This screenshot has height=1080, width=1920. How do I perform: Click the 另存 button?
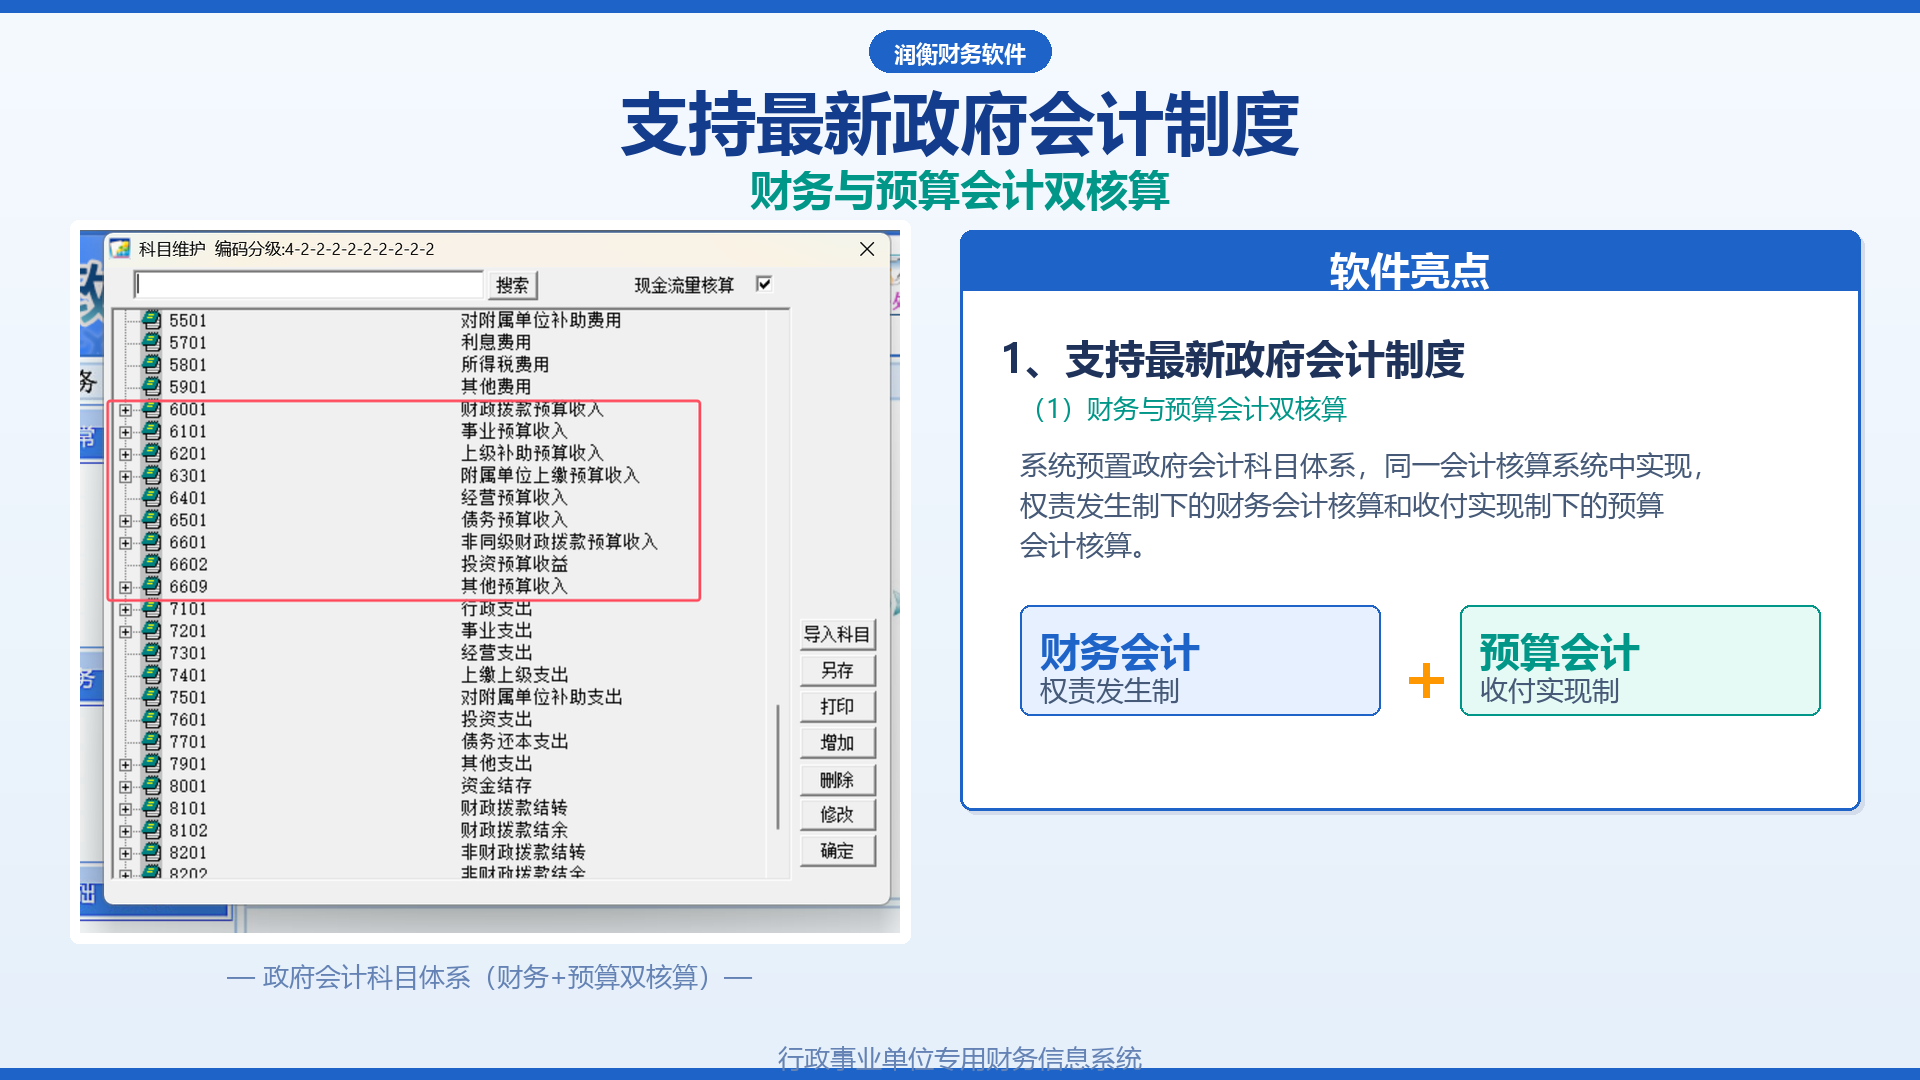[x=837, y=670]
